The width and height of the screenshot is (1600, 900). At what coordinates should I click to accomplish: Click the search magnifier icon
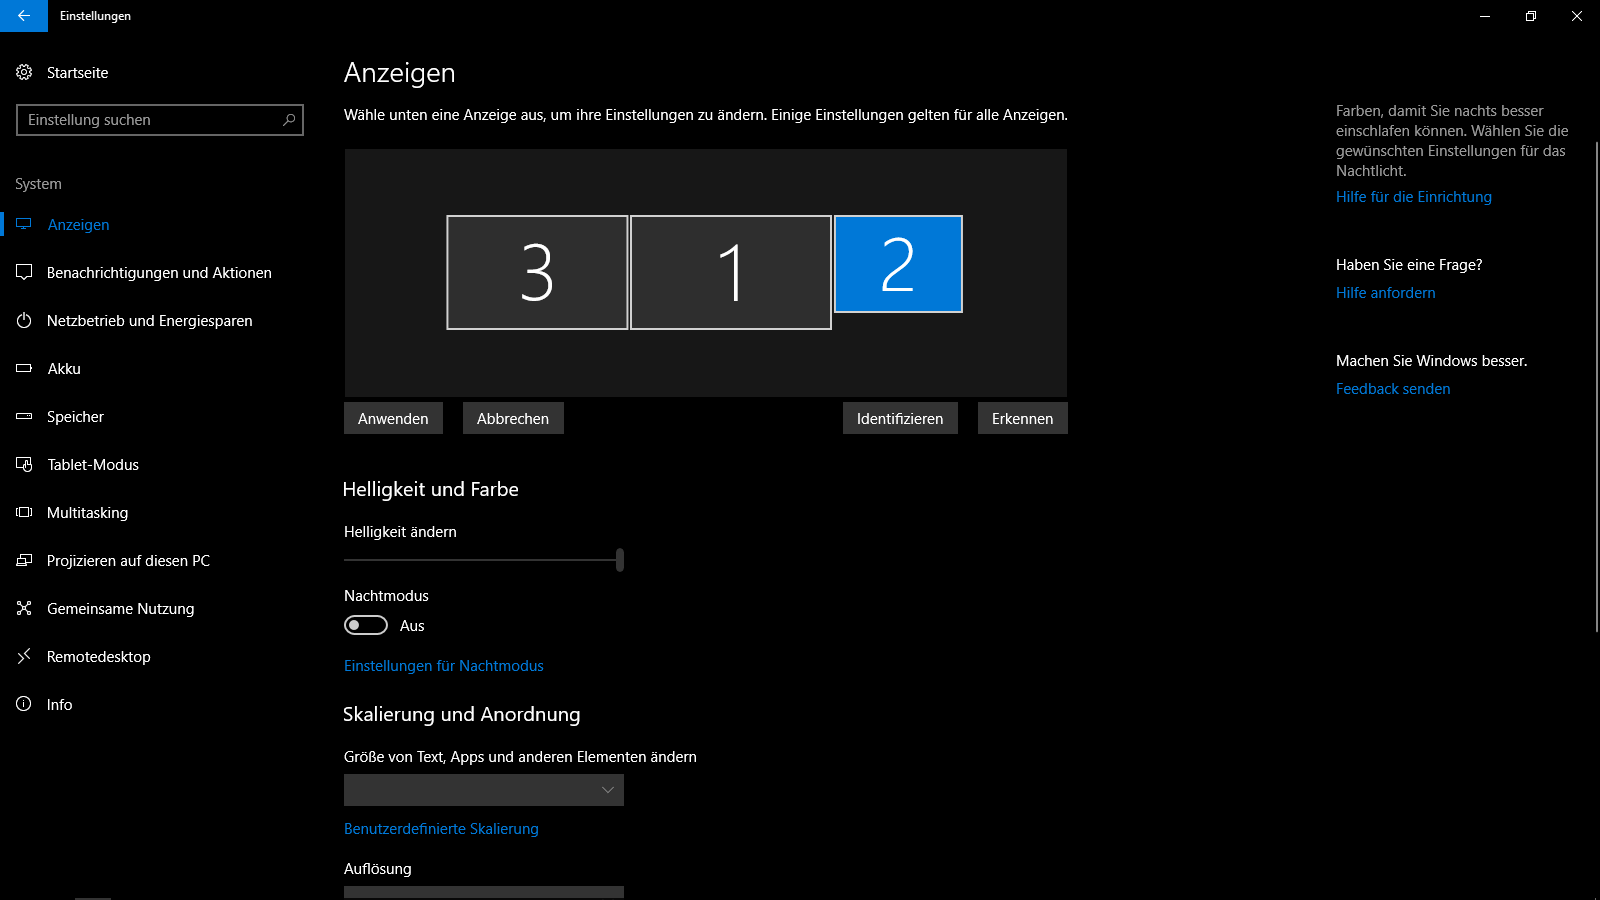click(289, 120)
